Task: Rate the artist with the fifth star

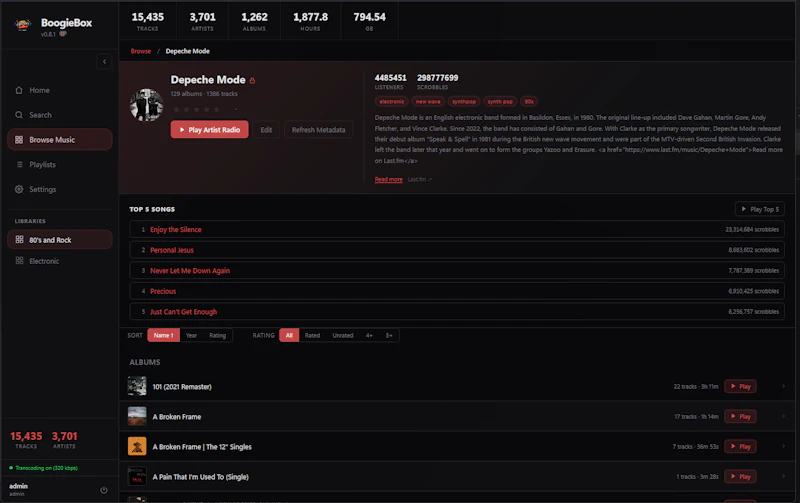Action: click(x=217, y=109)
